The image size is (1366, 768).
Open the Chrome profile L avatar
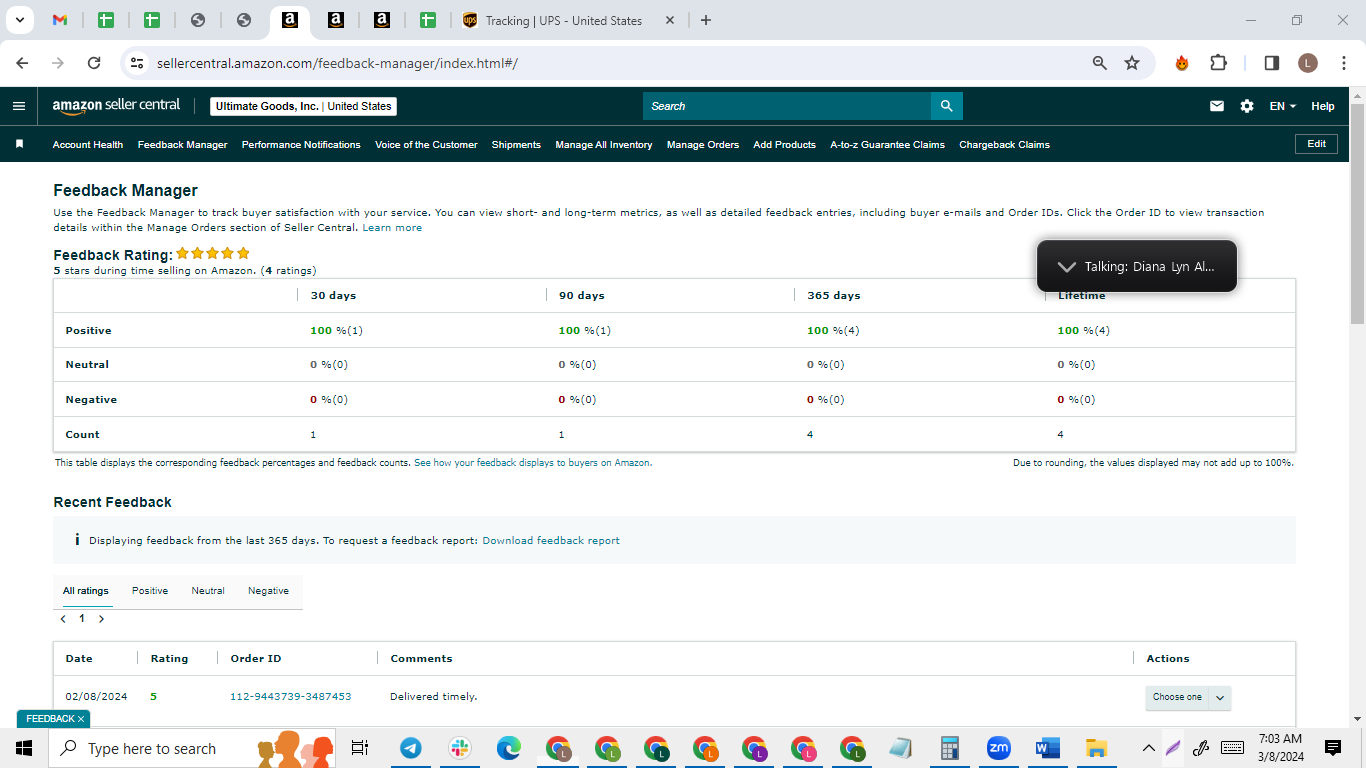click(1308, 63)
